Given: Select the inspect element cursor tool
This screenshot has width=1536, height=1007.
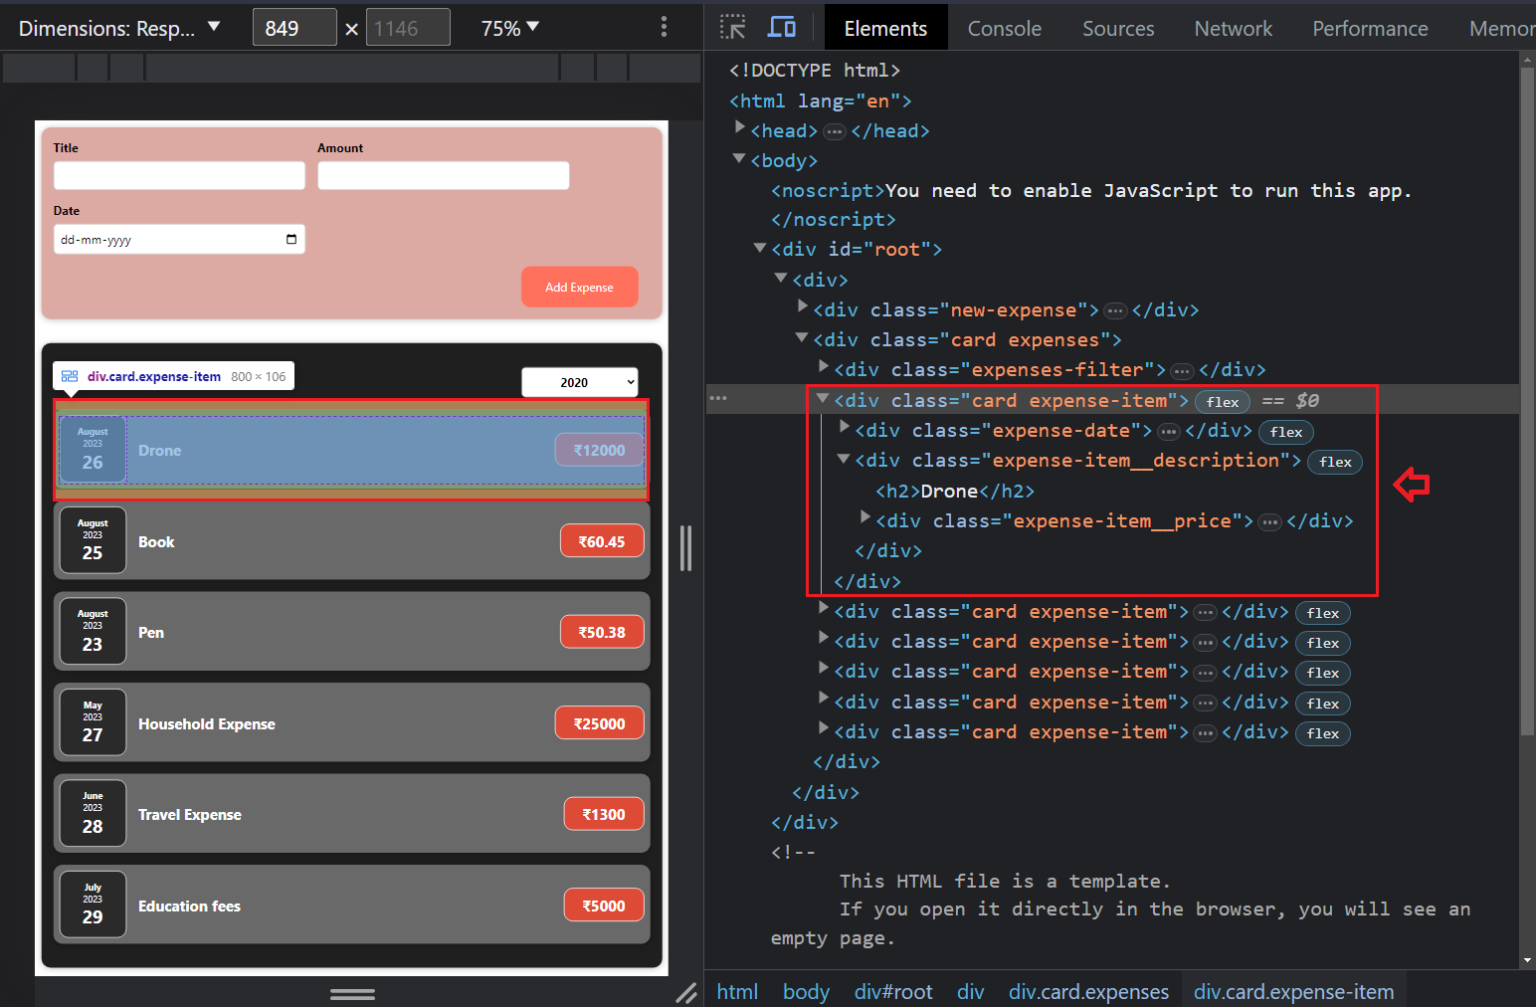Looking at the screenshot, I should tap(733, 27).
